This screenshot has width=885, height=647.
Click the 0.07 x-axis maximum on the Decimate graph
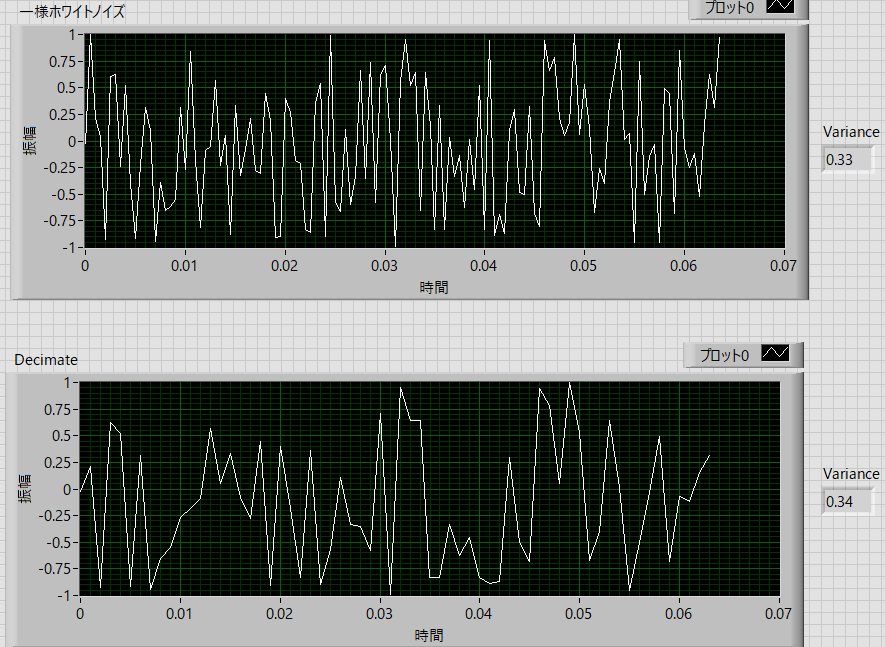778,614
